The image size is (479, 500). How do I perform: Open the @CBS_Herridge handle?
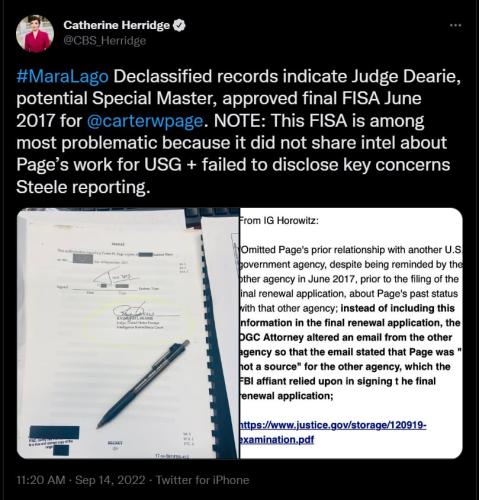[105, 41]
